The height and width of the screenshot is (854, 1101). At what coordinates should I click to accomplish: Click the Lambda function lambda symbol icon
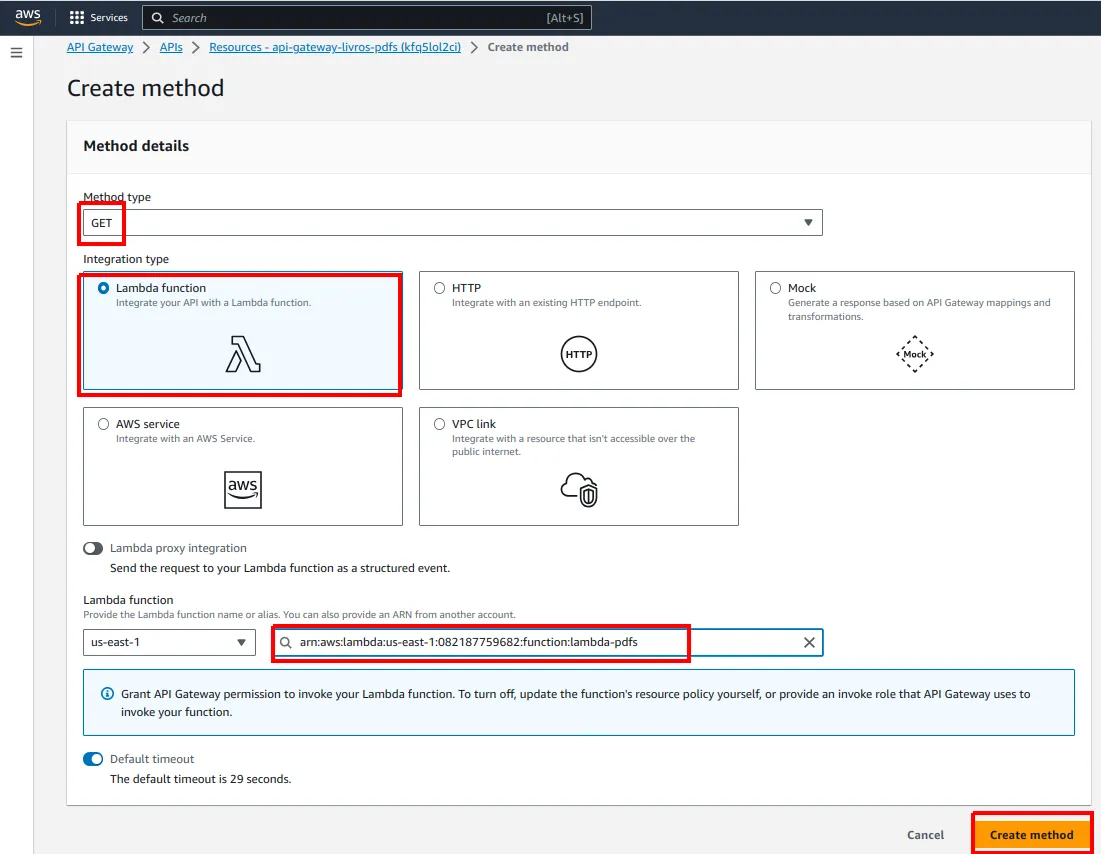[243, 354]
